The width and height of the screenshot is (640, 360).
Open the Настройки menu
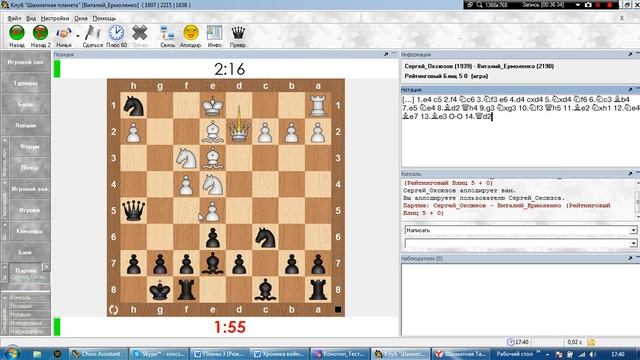tap(55, 18)
